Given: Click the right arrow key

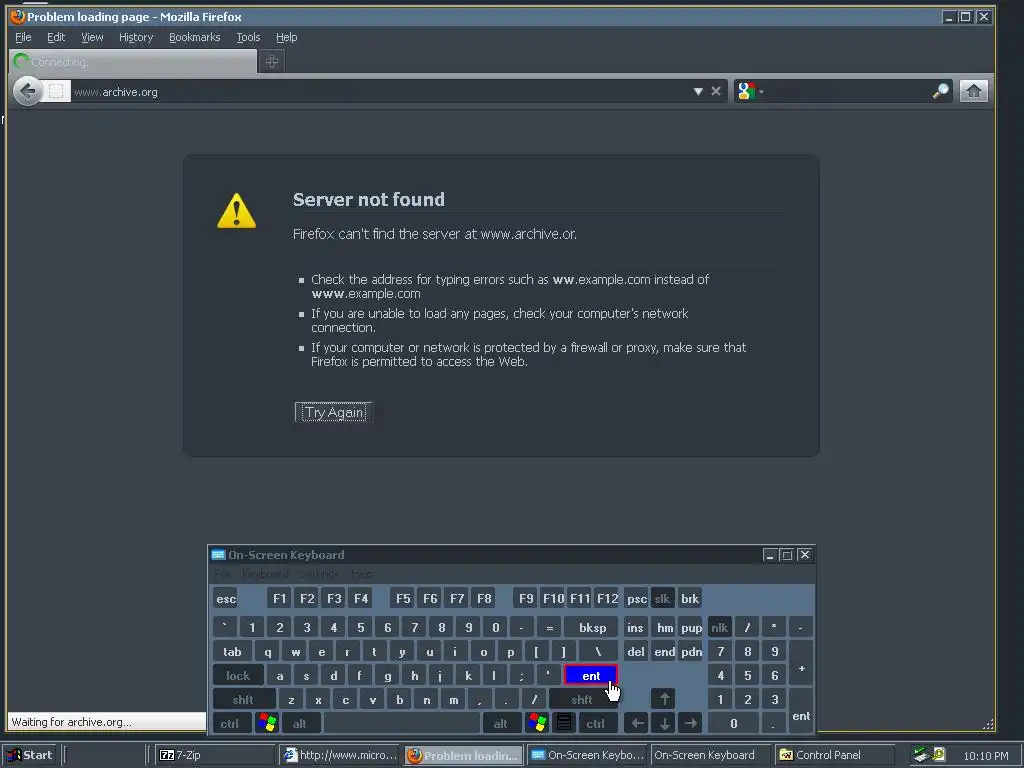Looking at the screenshot, I should (690, 724).
